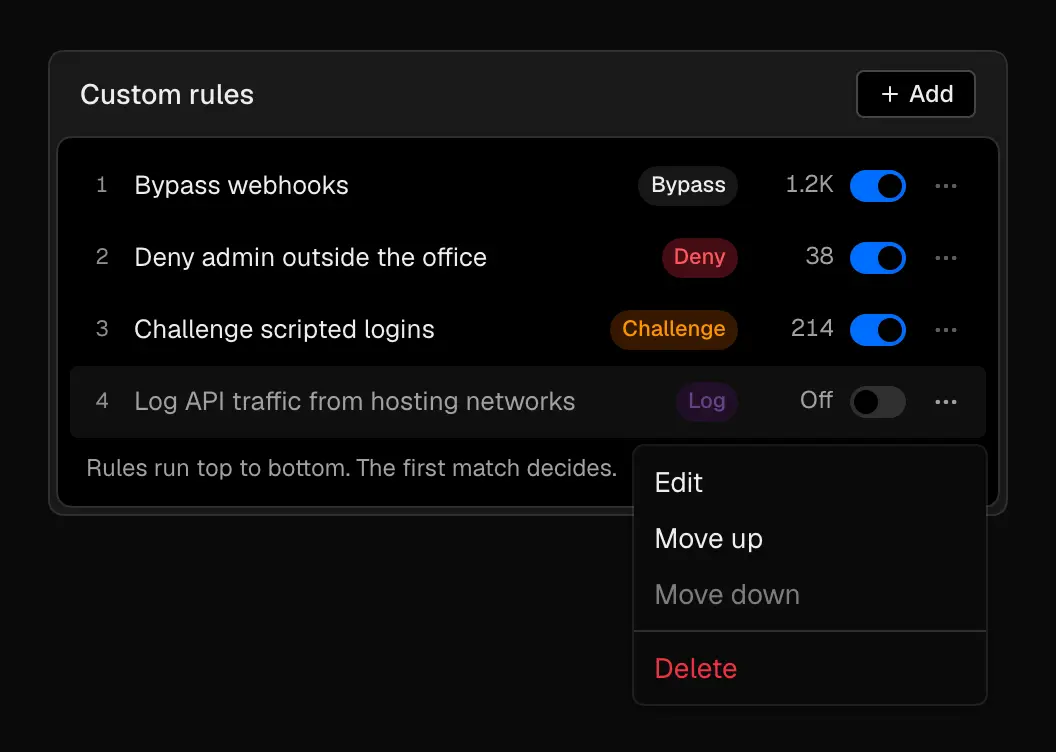Viewport: 1056px width, 752px height.
Task: Click the 1.2K hit count
Action: tap(810, 184)
